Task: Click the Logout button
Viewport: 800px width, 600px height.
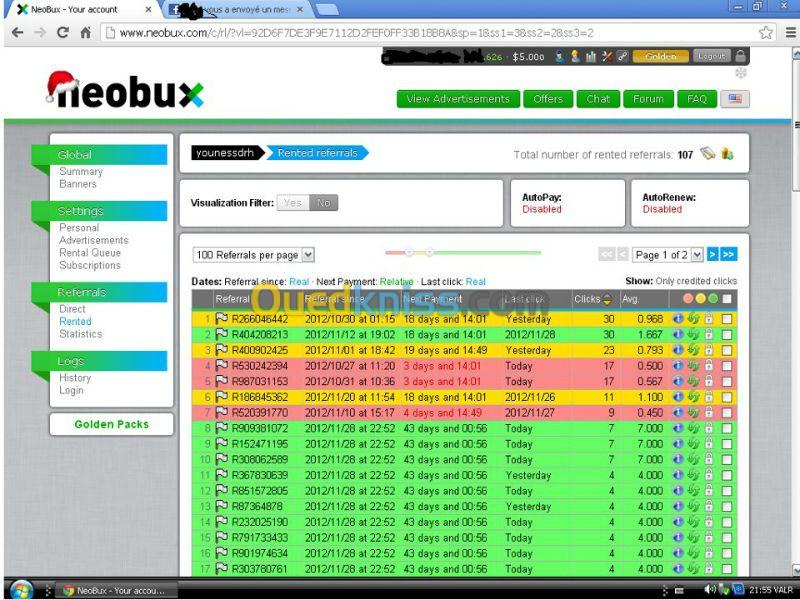Action: (x=711, y=56)
